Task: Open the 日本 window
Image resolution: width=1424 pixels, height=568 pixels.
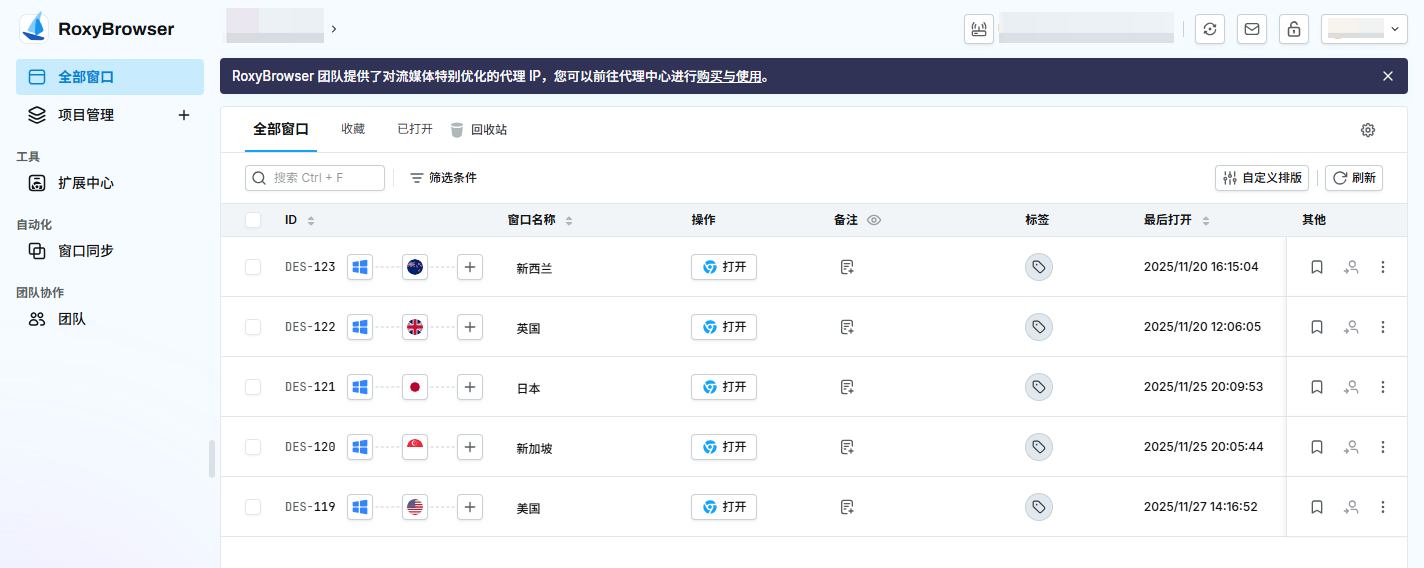Action: click(x=724, y=387)
